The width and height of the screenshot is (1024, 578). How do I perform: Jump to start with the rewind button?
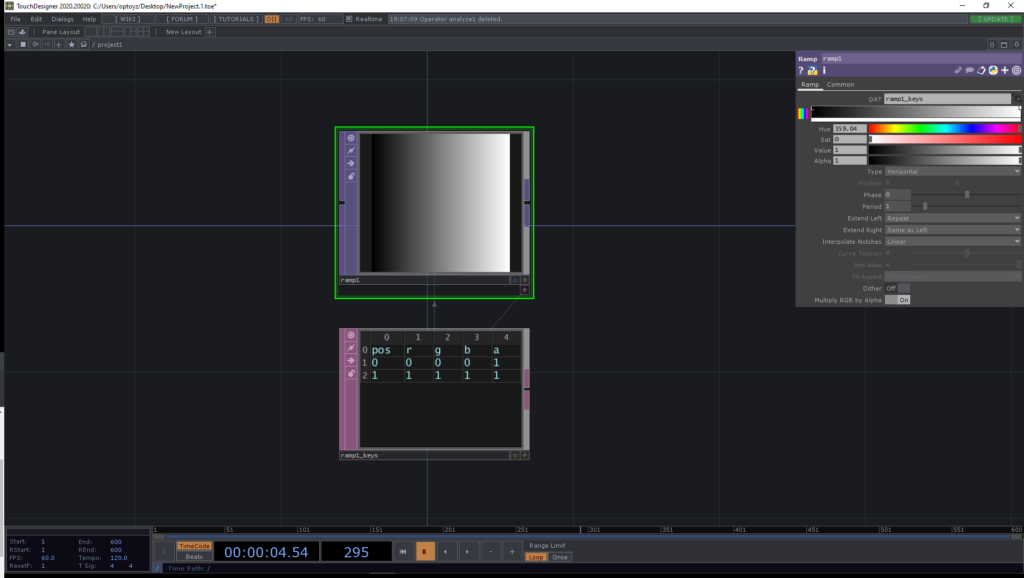click(x=402, y=551)
